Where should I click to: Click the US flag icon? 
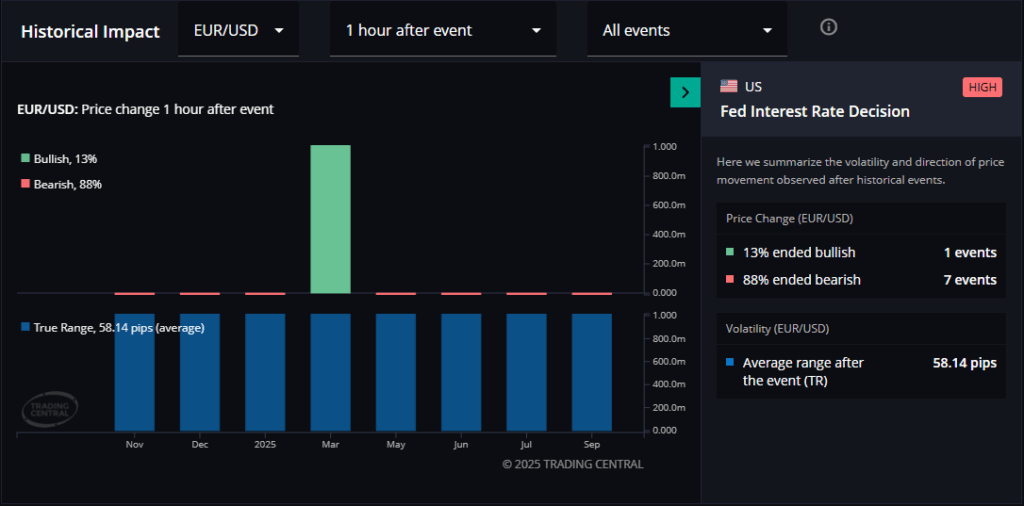(729, 87)
